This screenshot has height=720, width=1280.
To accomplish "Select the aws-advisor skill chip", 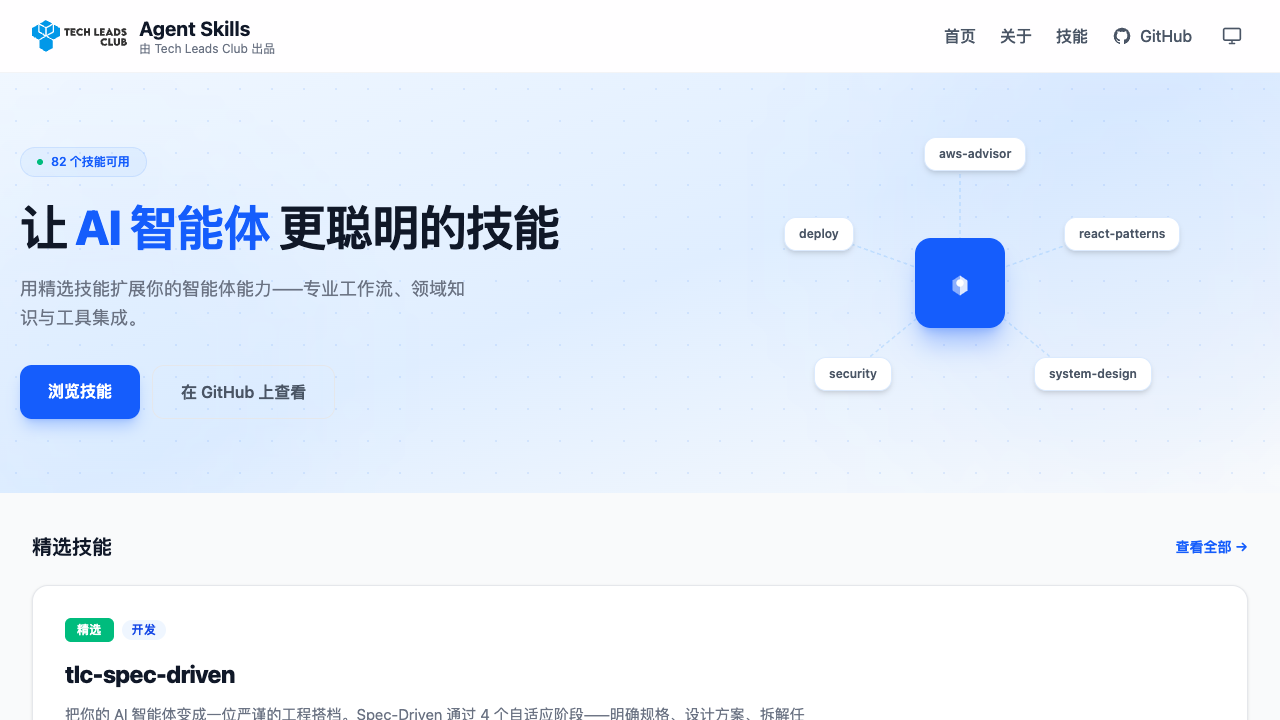I will pyautogui.click(x=975, y=154).
